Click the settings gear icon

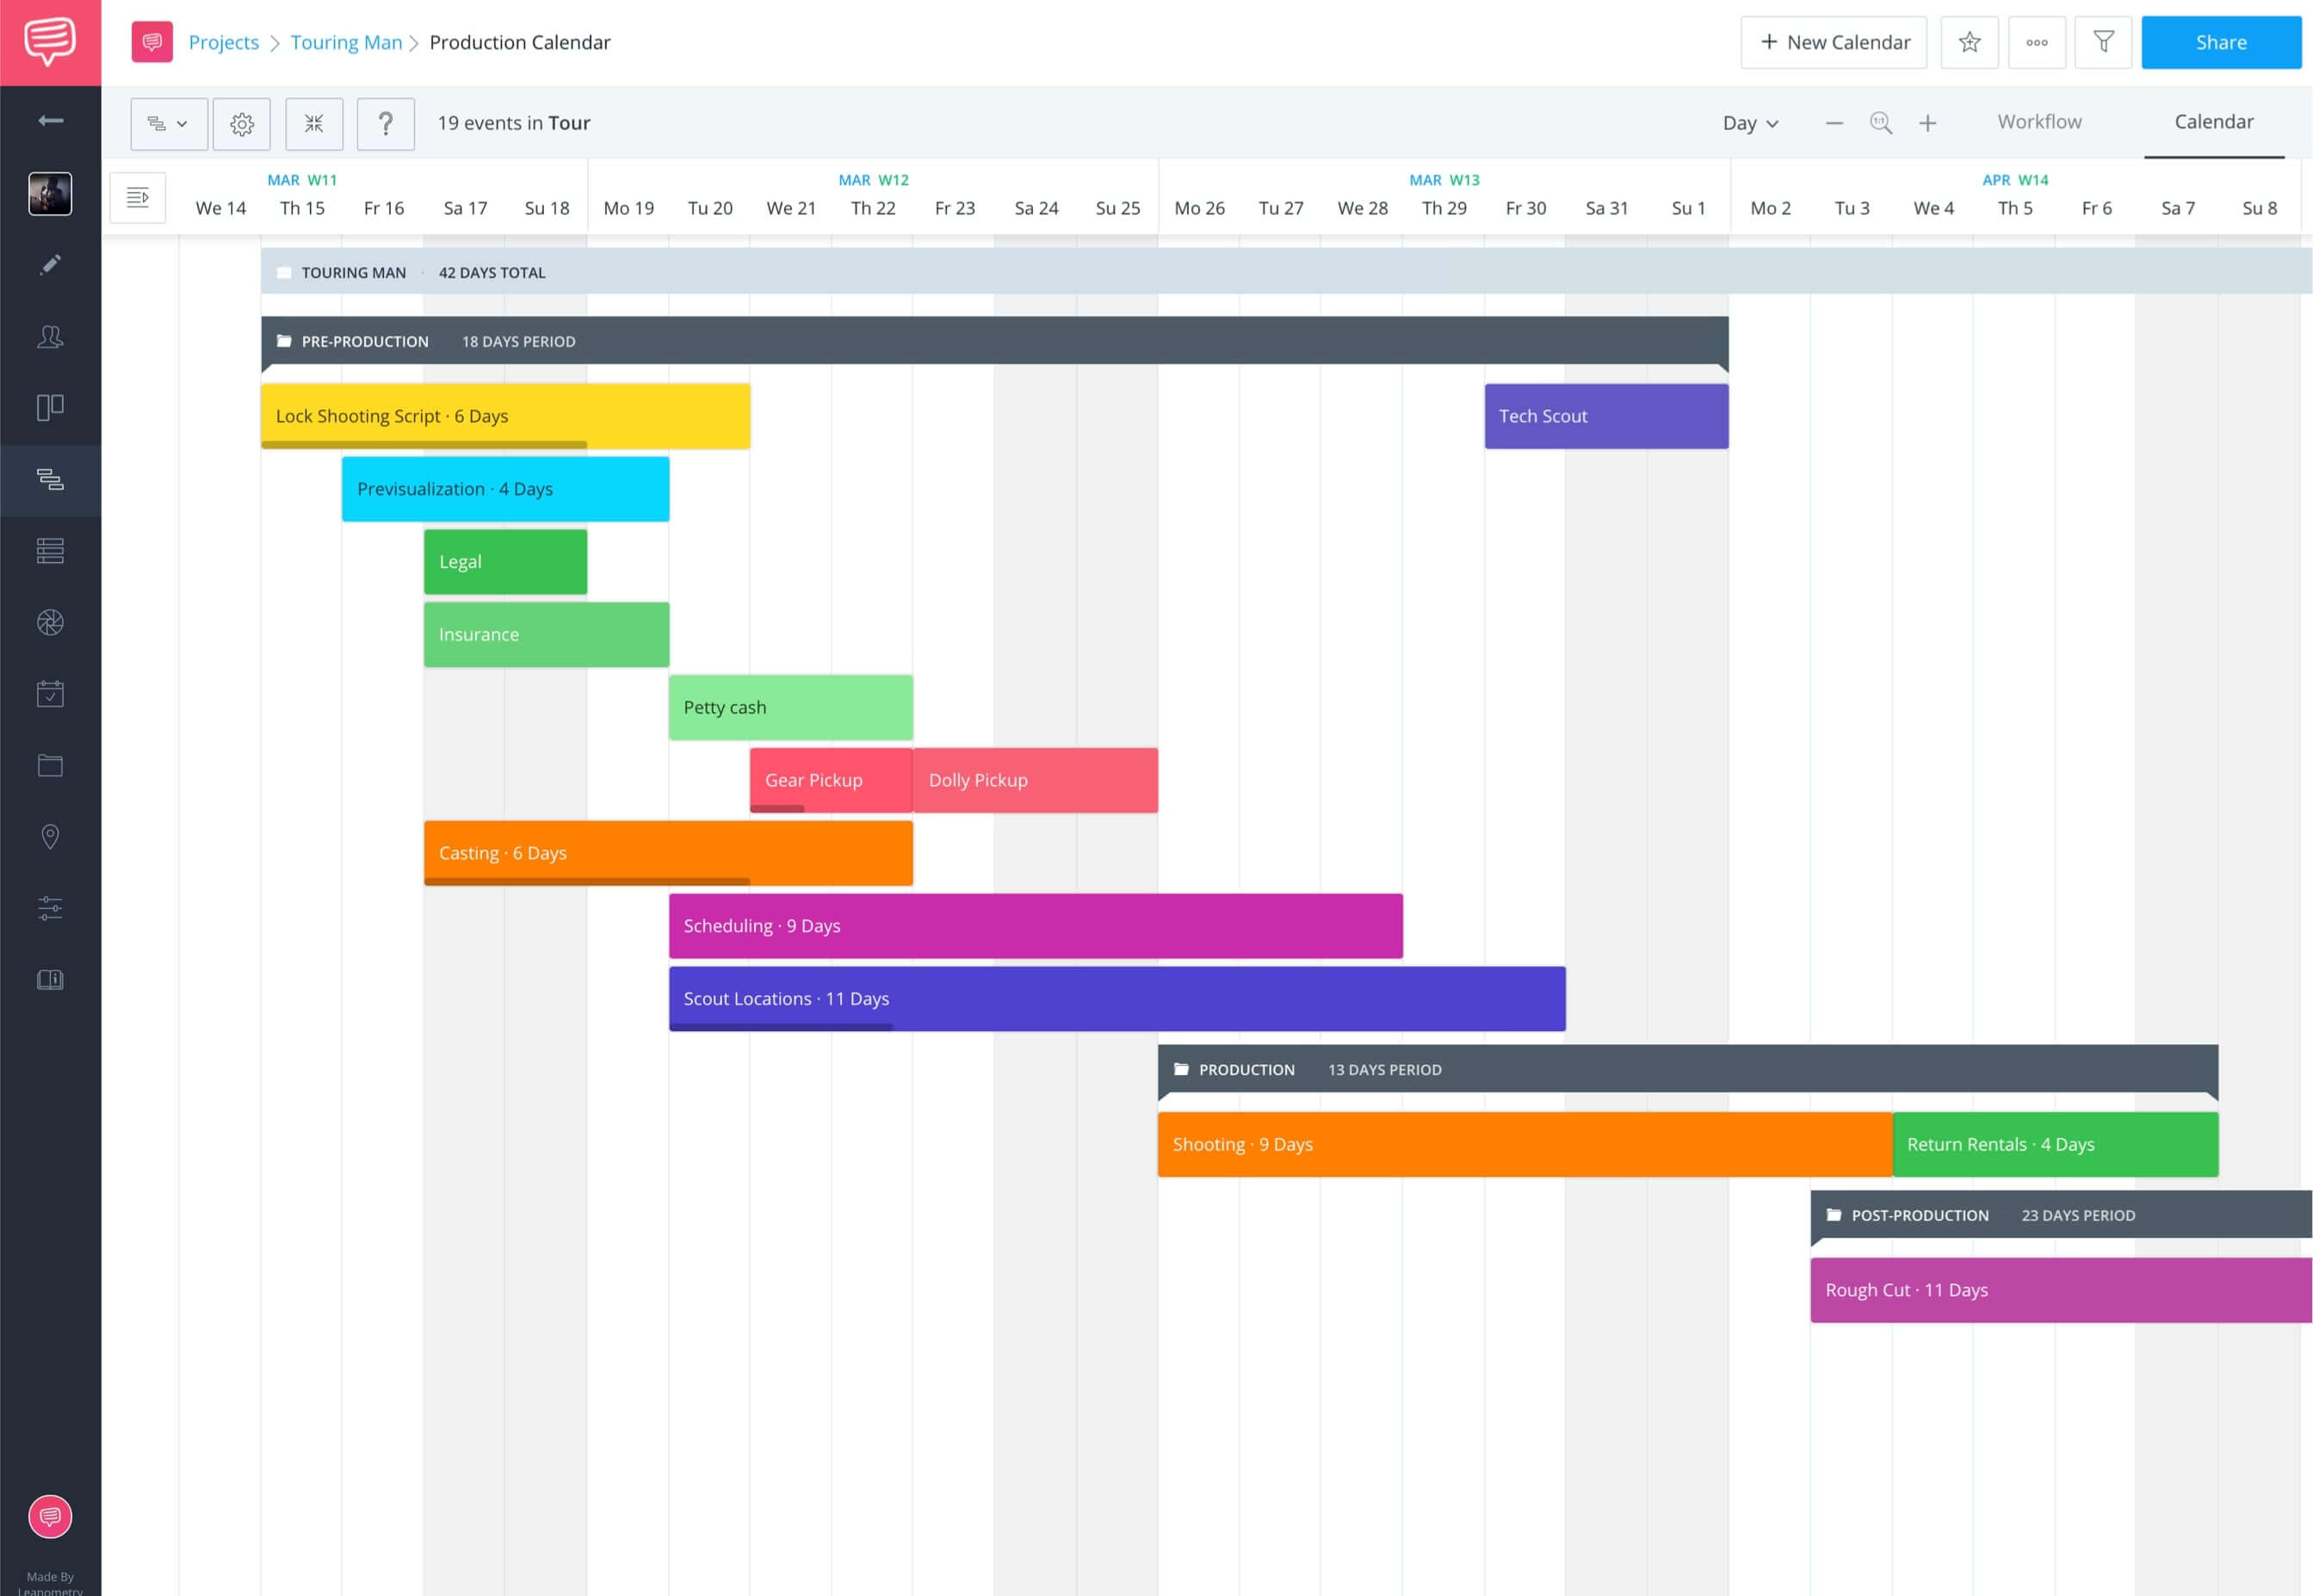tap(243, 121)
